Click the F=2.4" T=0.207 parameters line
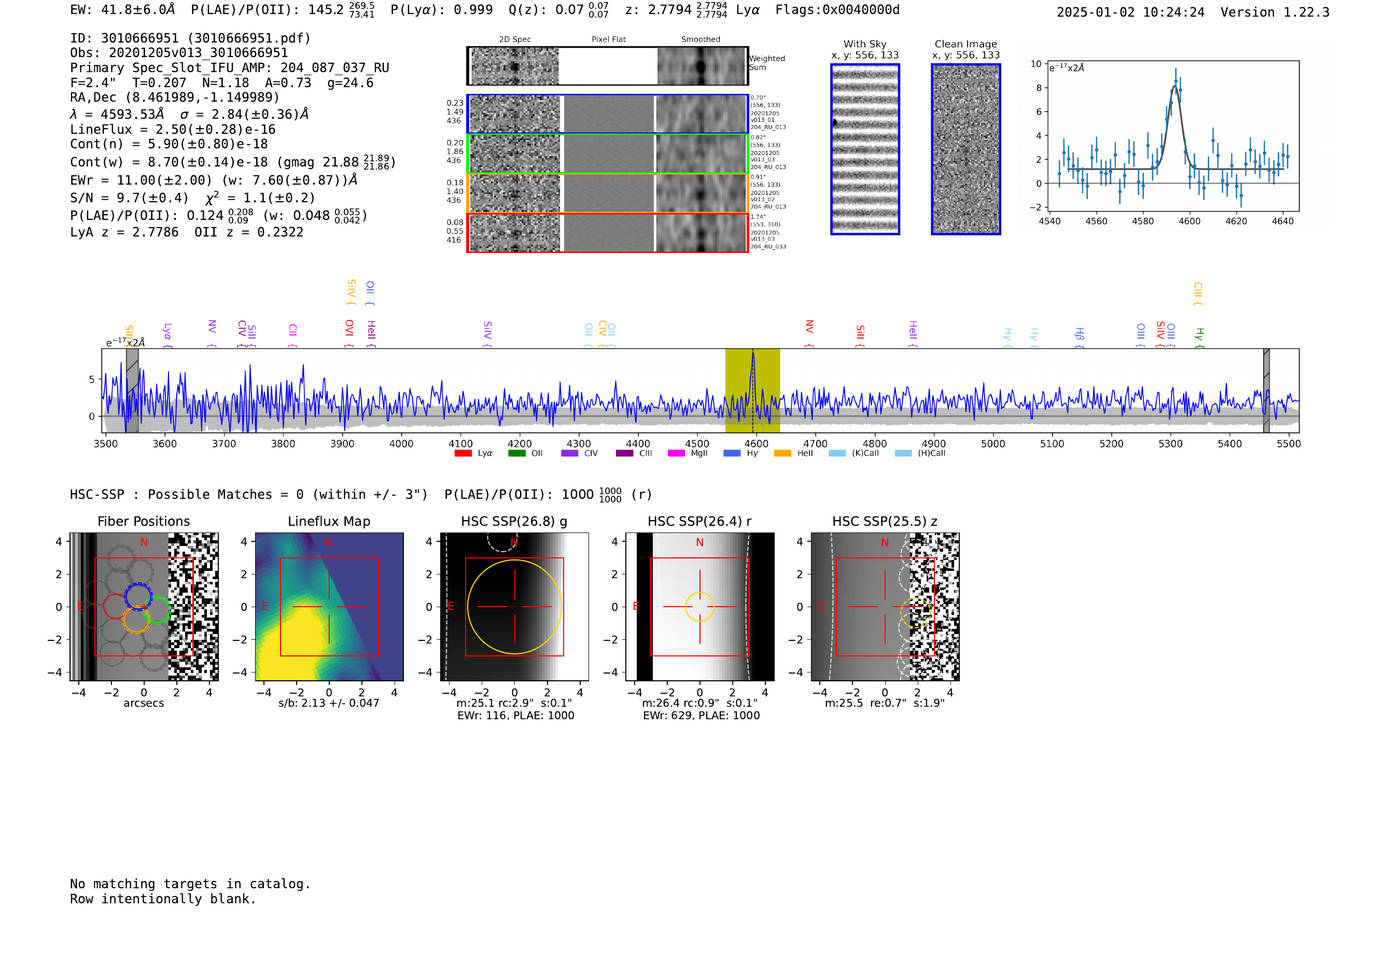This screenshot has height=953, width=1400. [222, 83]
